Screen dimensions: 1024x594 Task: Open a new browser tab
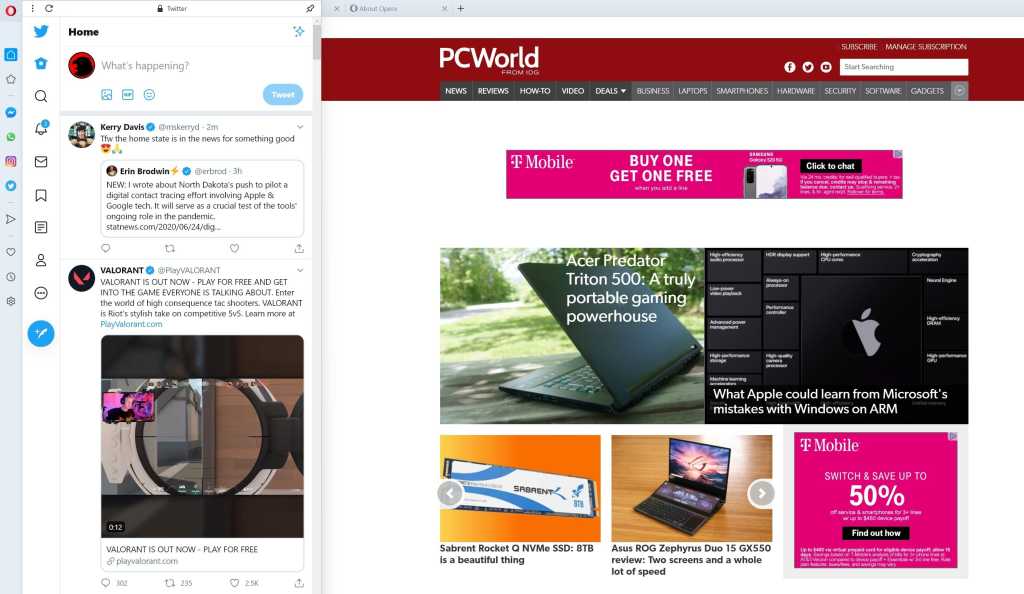[460, 8]
